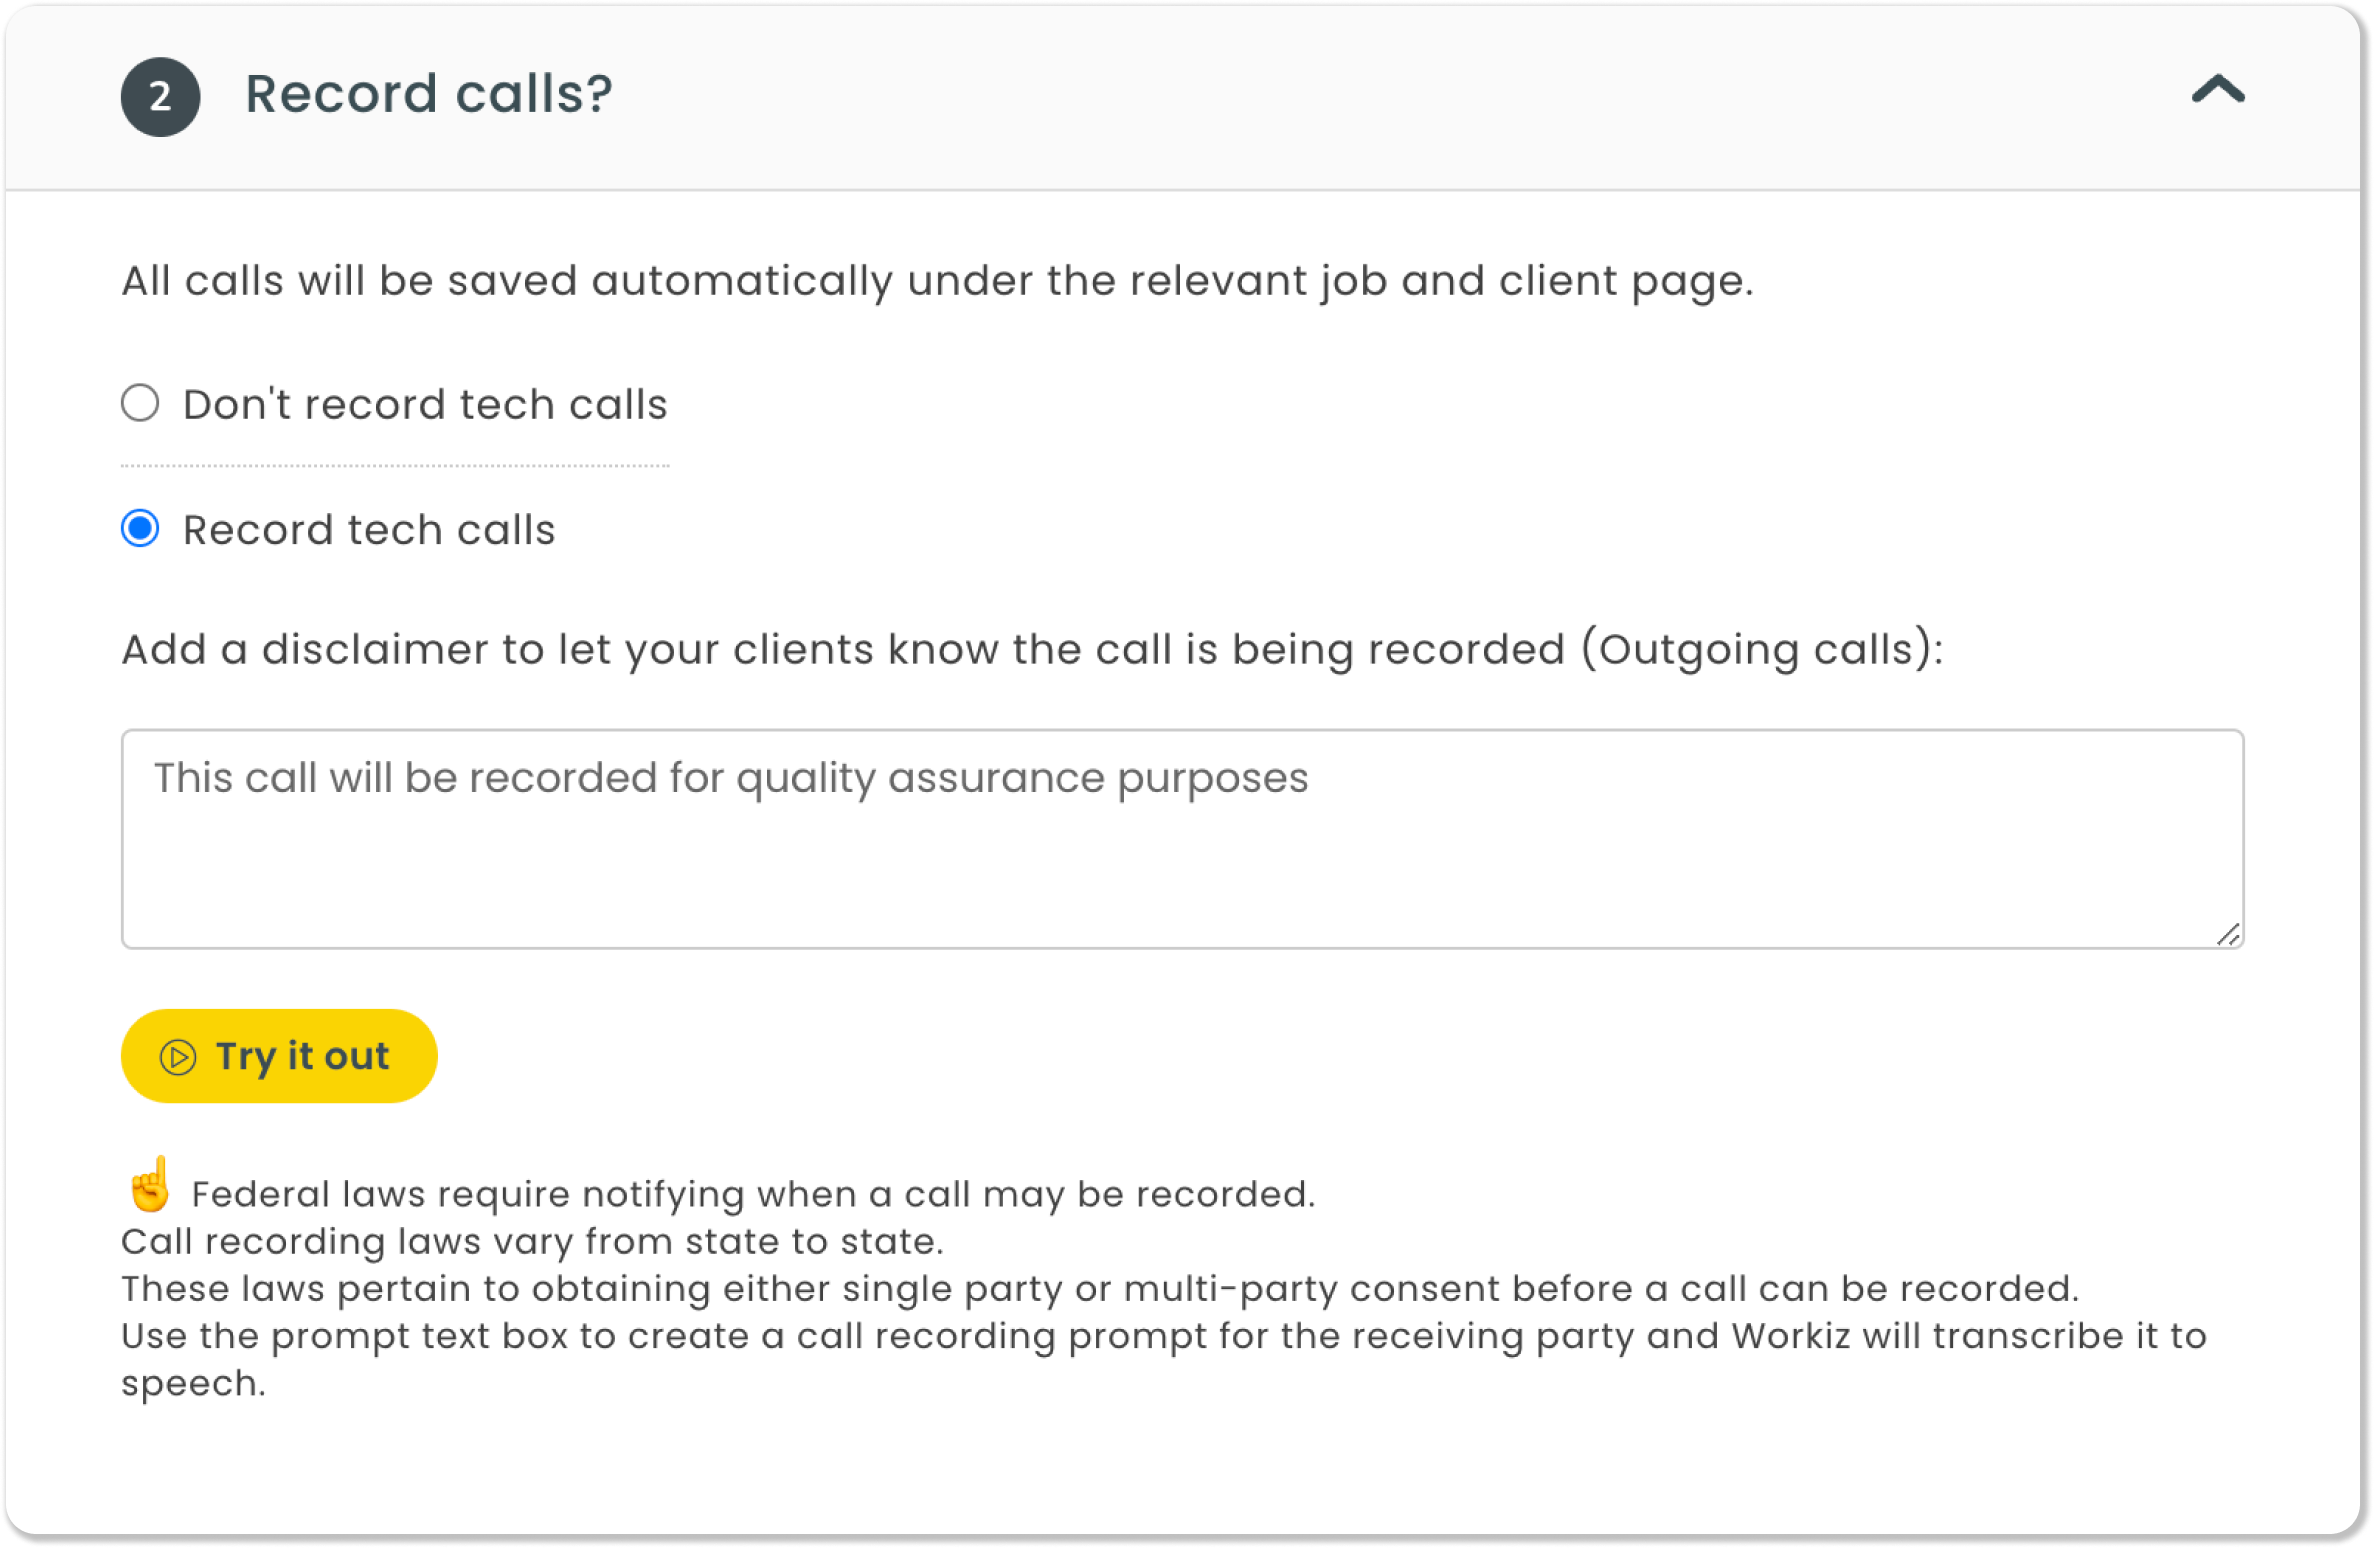Click the textarea resize handle corner
Screen dimensions: 2374x1548
(2227, 934)
